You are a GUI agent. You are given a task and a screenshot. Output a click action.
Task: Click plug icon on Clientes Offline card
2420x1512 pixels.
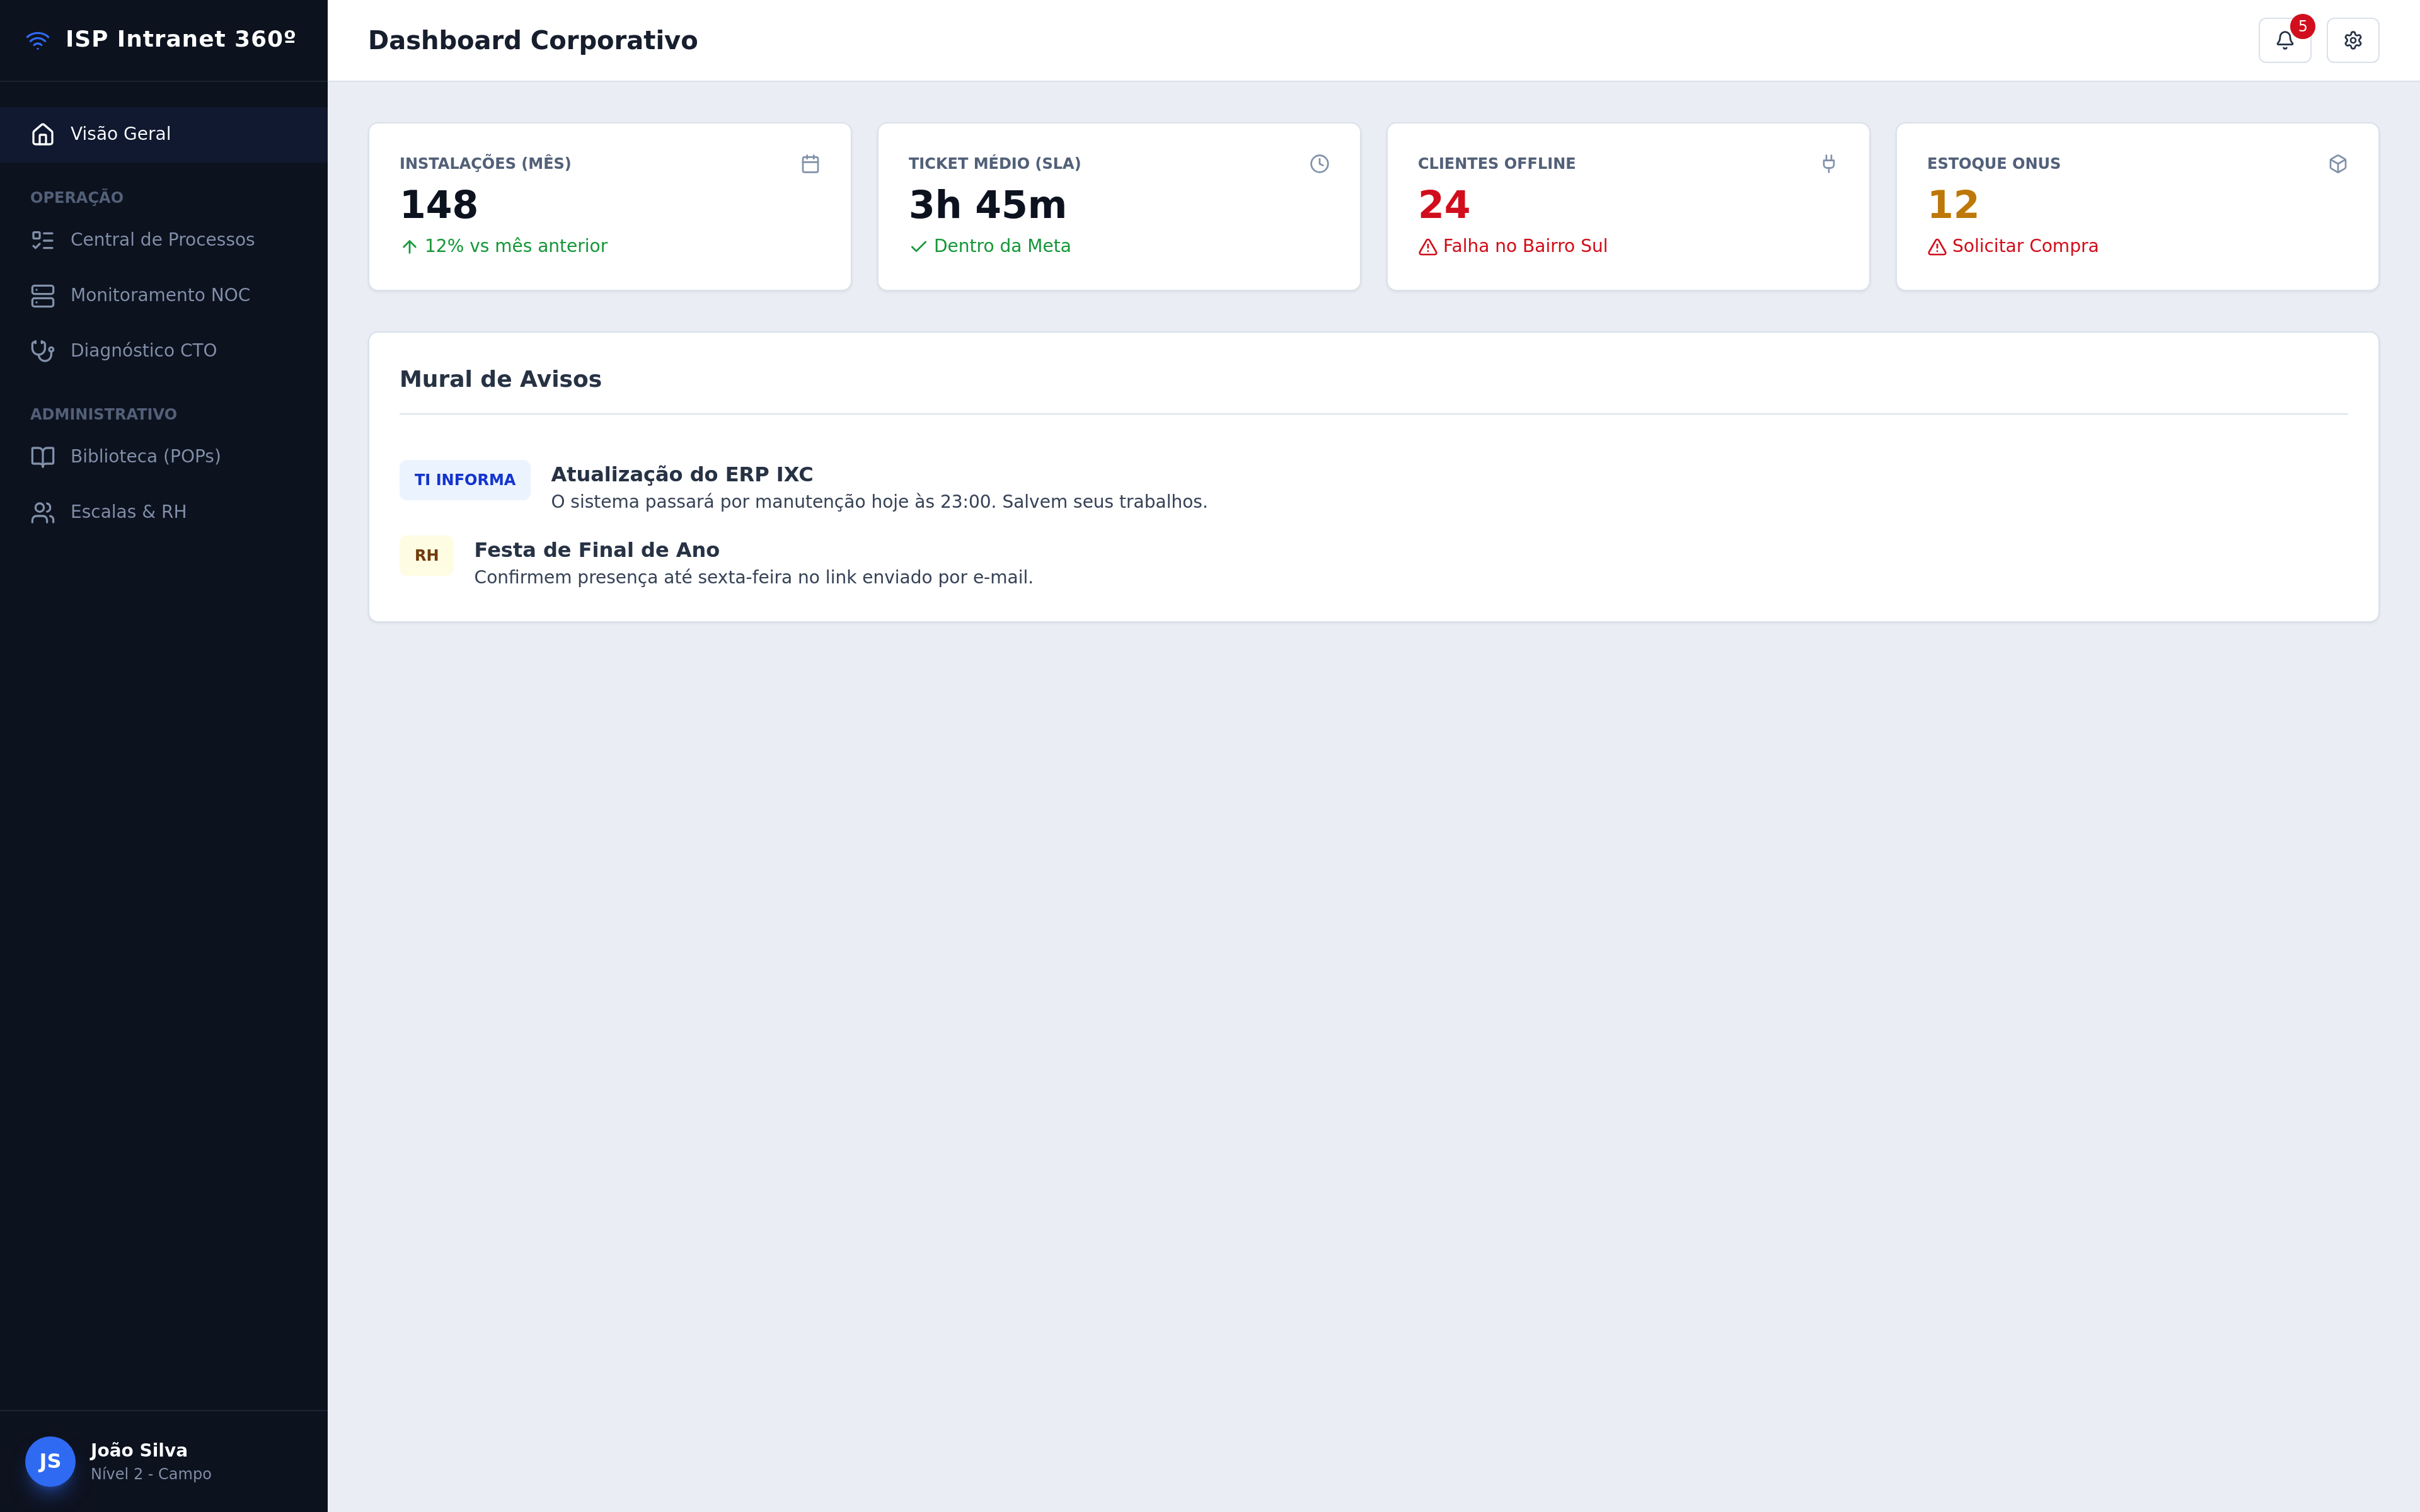point(1828,164)
